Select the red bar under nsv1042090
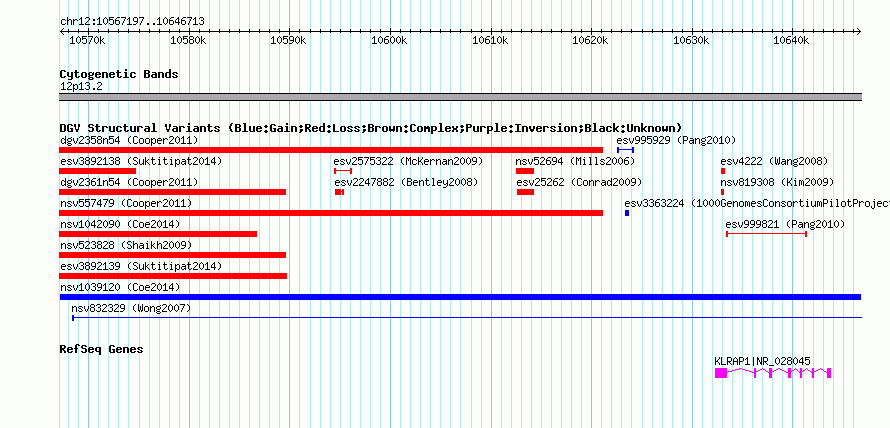The image size is (890, 428). click(x=158, y=234)
